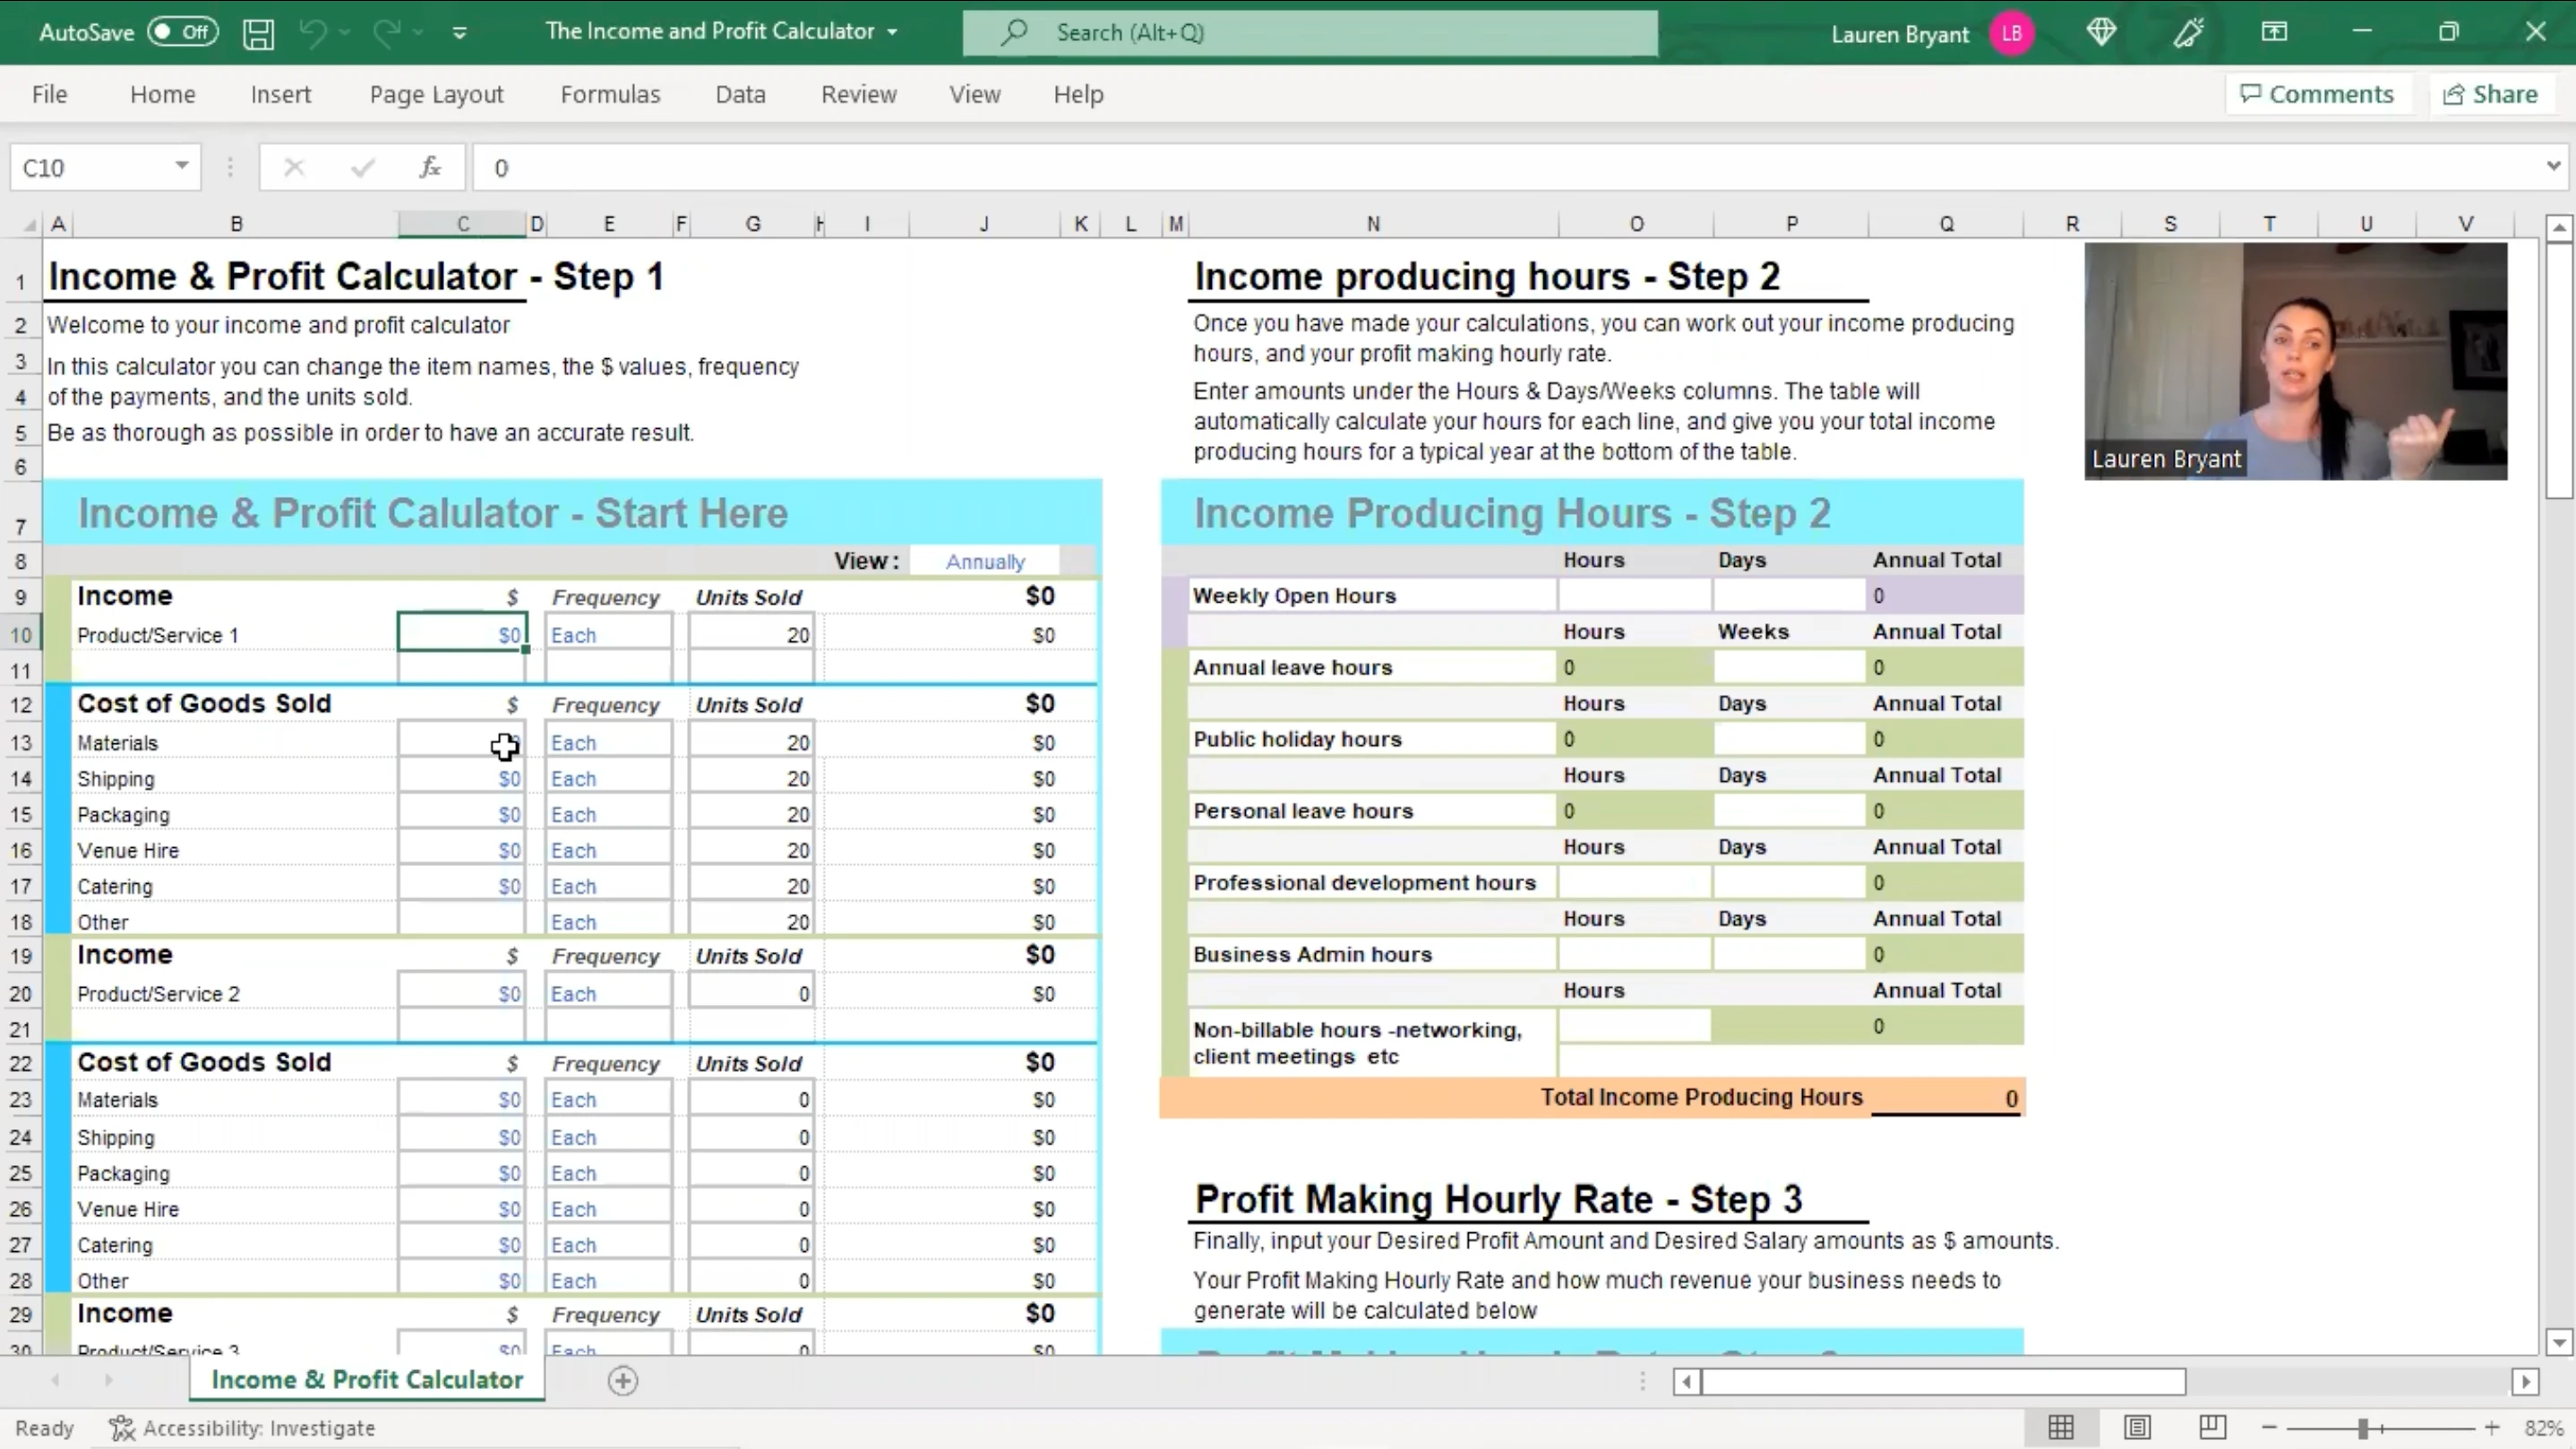
Task: Open the Redo history dropdown arrow
Action: click(x=418, y=33)
